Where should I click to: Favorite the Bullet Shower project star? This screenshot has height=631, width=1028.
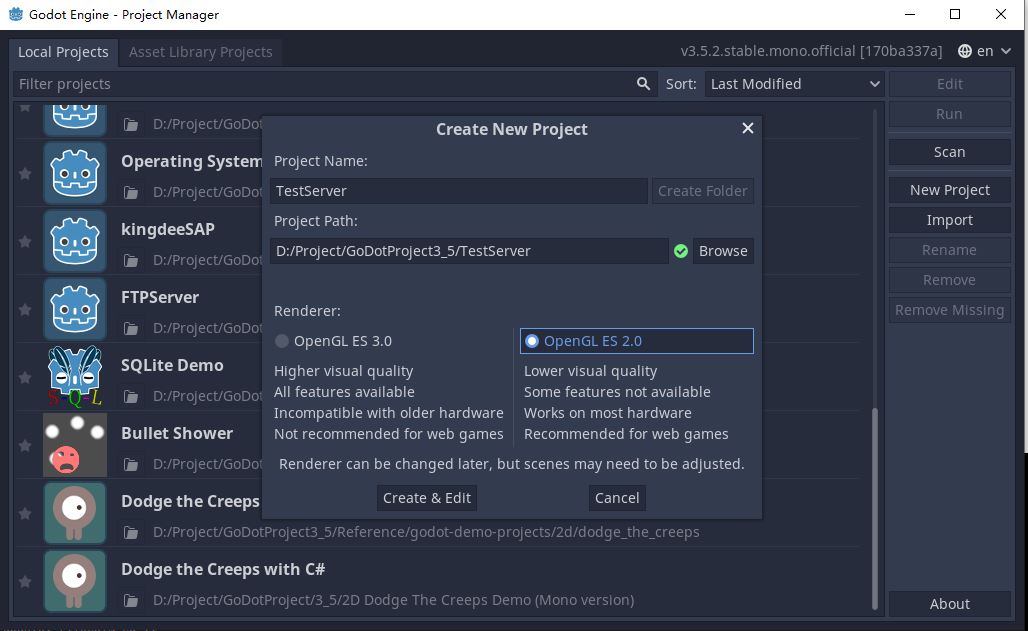pos(25,445)
